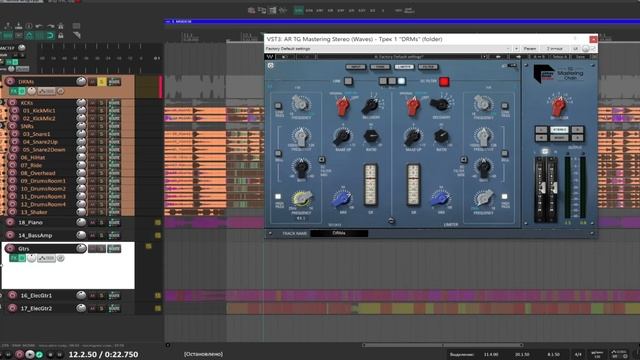640x360 pixels.
Task: Select the second module tab in plugin
Action: [380, 67]
